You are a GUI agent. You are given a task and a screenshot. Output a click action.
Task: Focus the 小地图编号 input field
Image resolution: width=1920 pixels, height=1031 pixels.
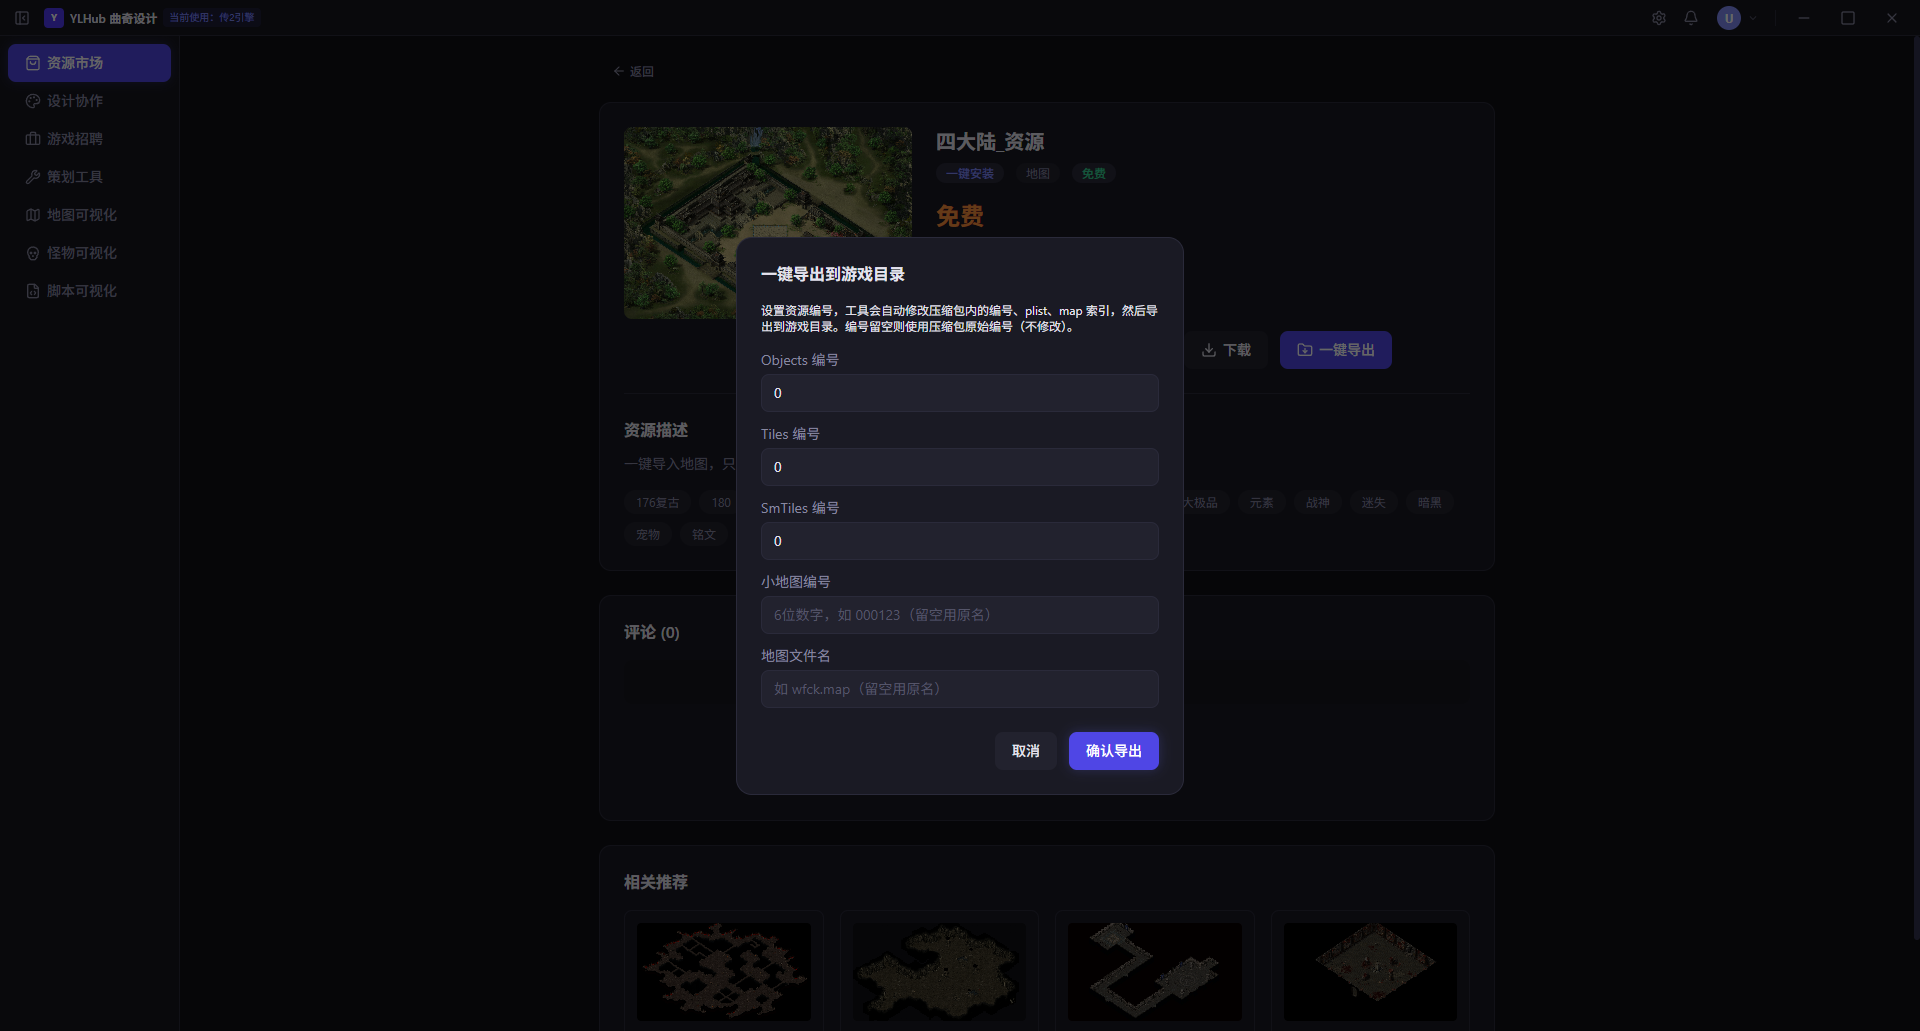(960, 615)
